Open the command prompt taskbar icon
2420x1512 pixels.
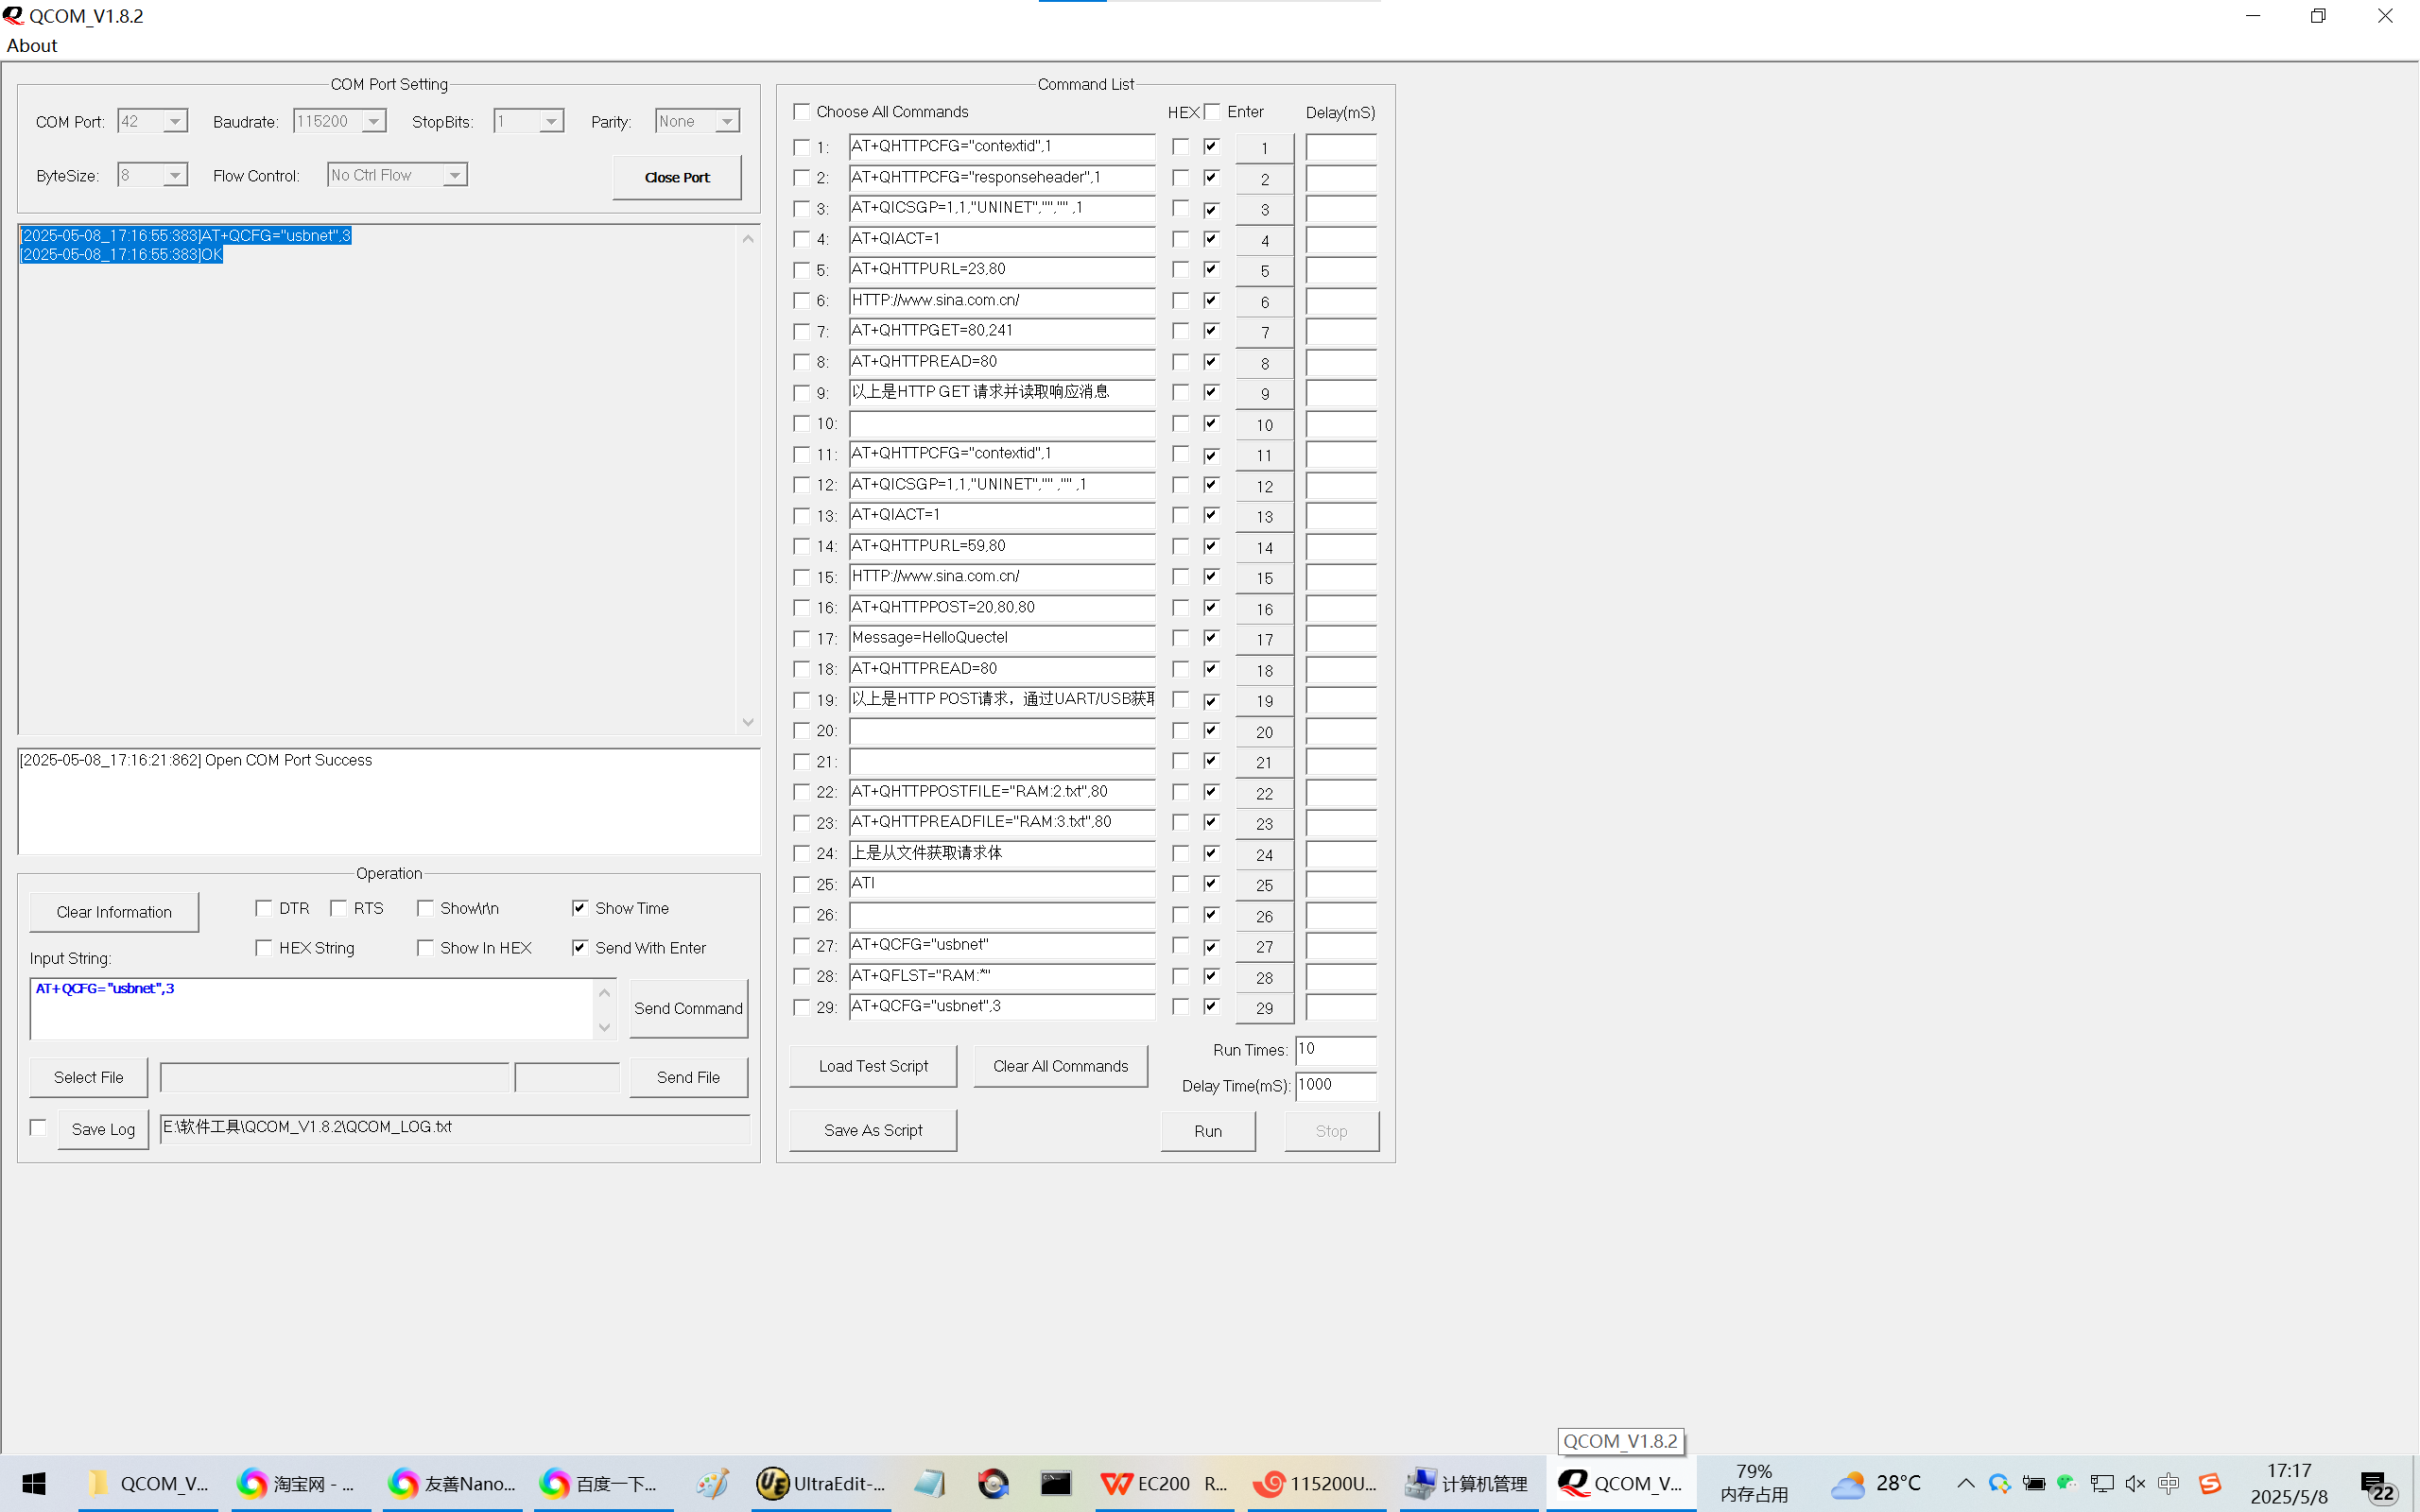pos(1056,1483)
